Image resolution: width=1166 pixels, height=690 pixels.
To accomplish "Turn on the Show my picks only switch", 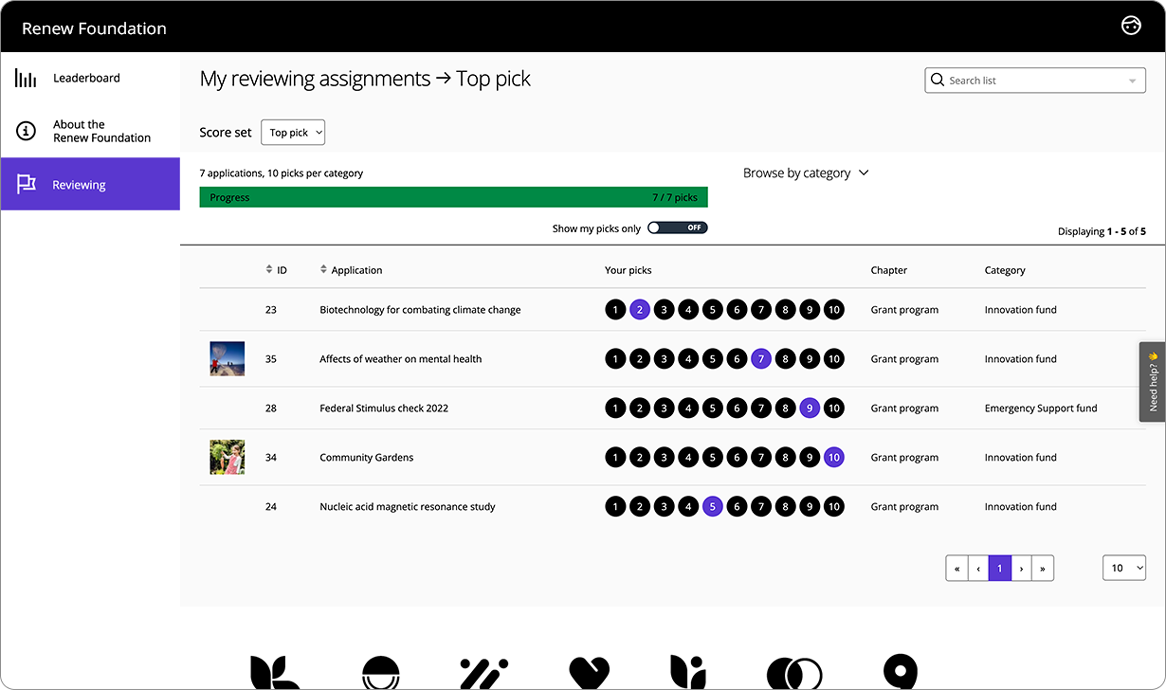I will [677, 227].
